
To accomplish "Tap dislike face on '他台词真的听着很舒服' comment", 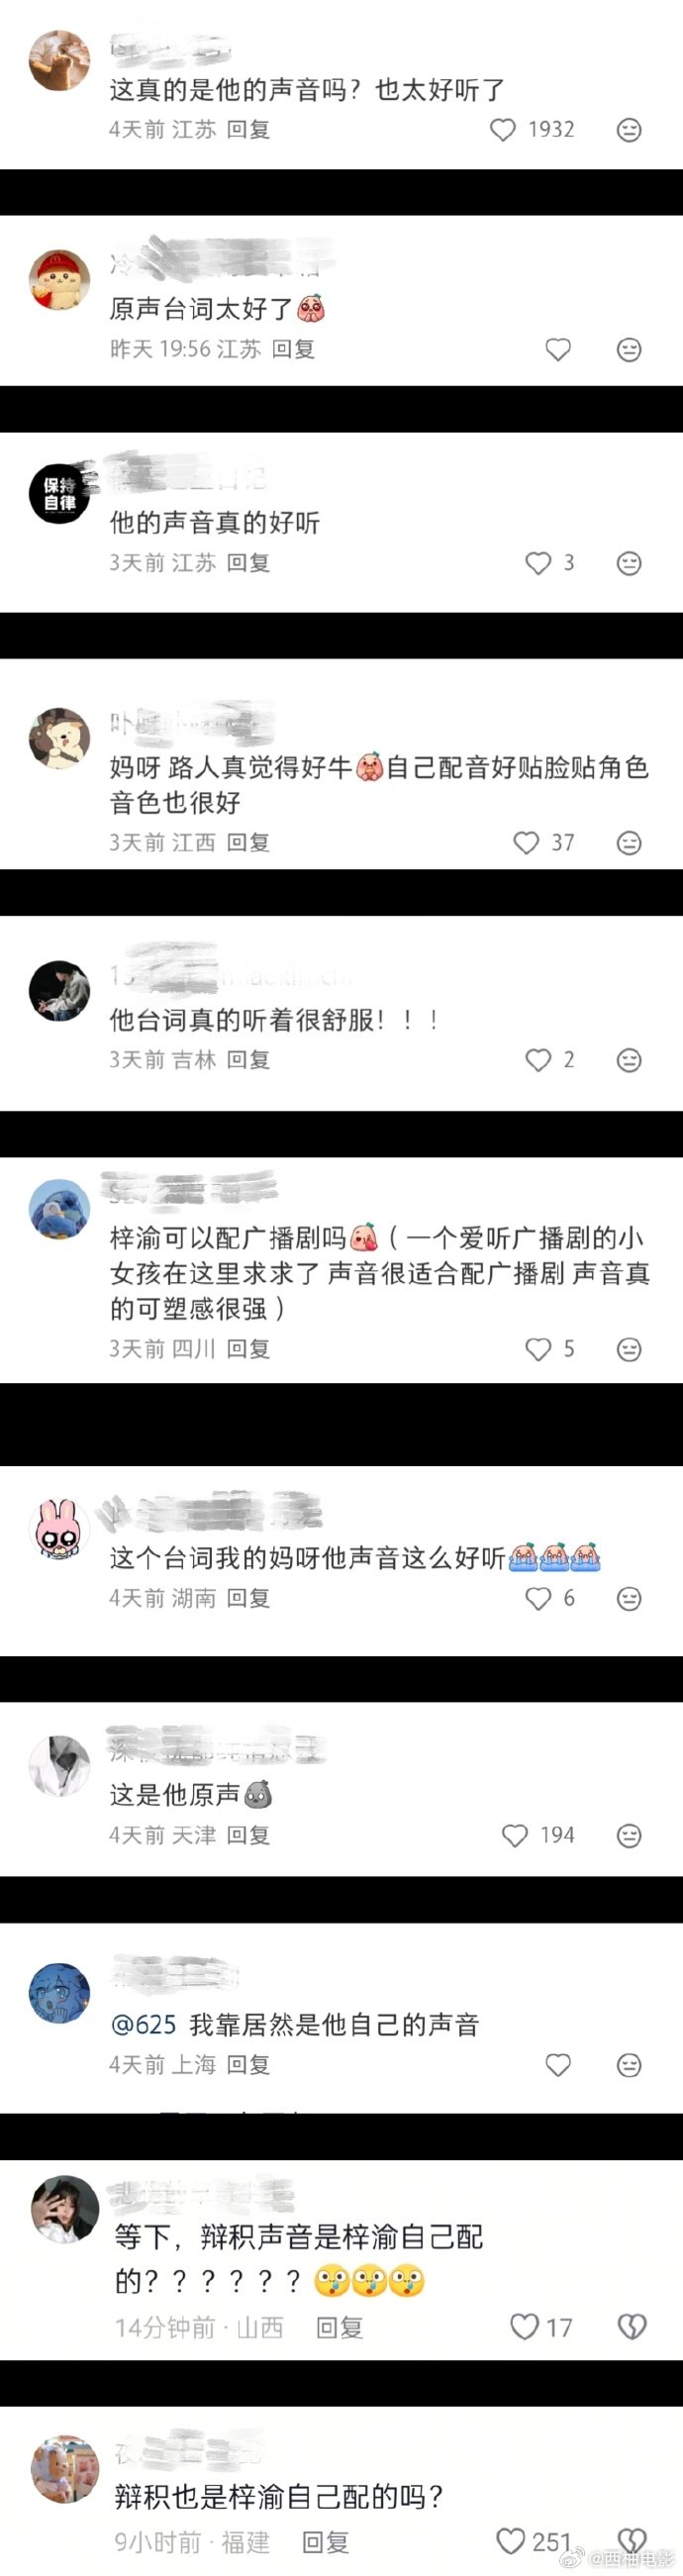I will click(629, 1060).
